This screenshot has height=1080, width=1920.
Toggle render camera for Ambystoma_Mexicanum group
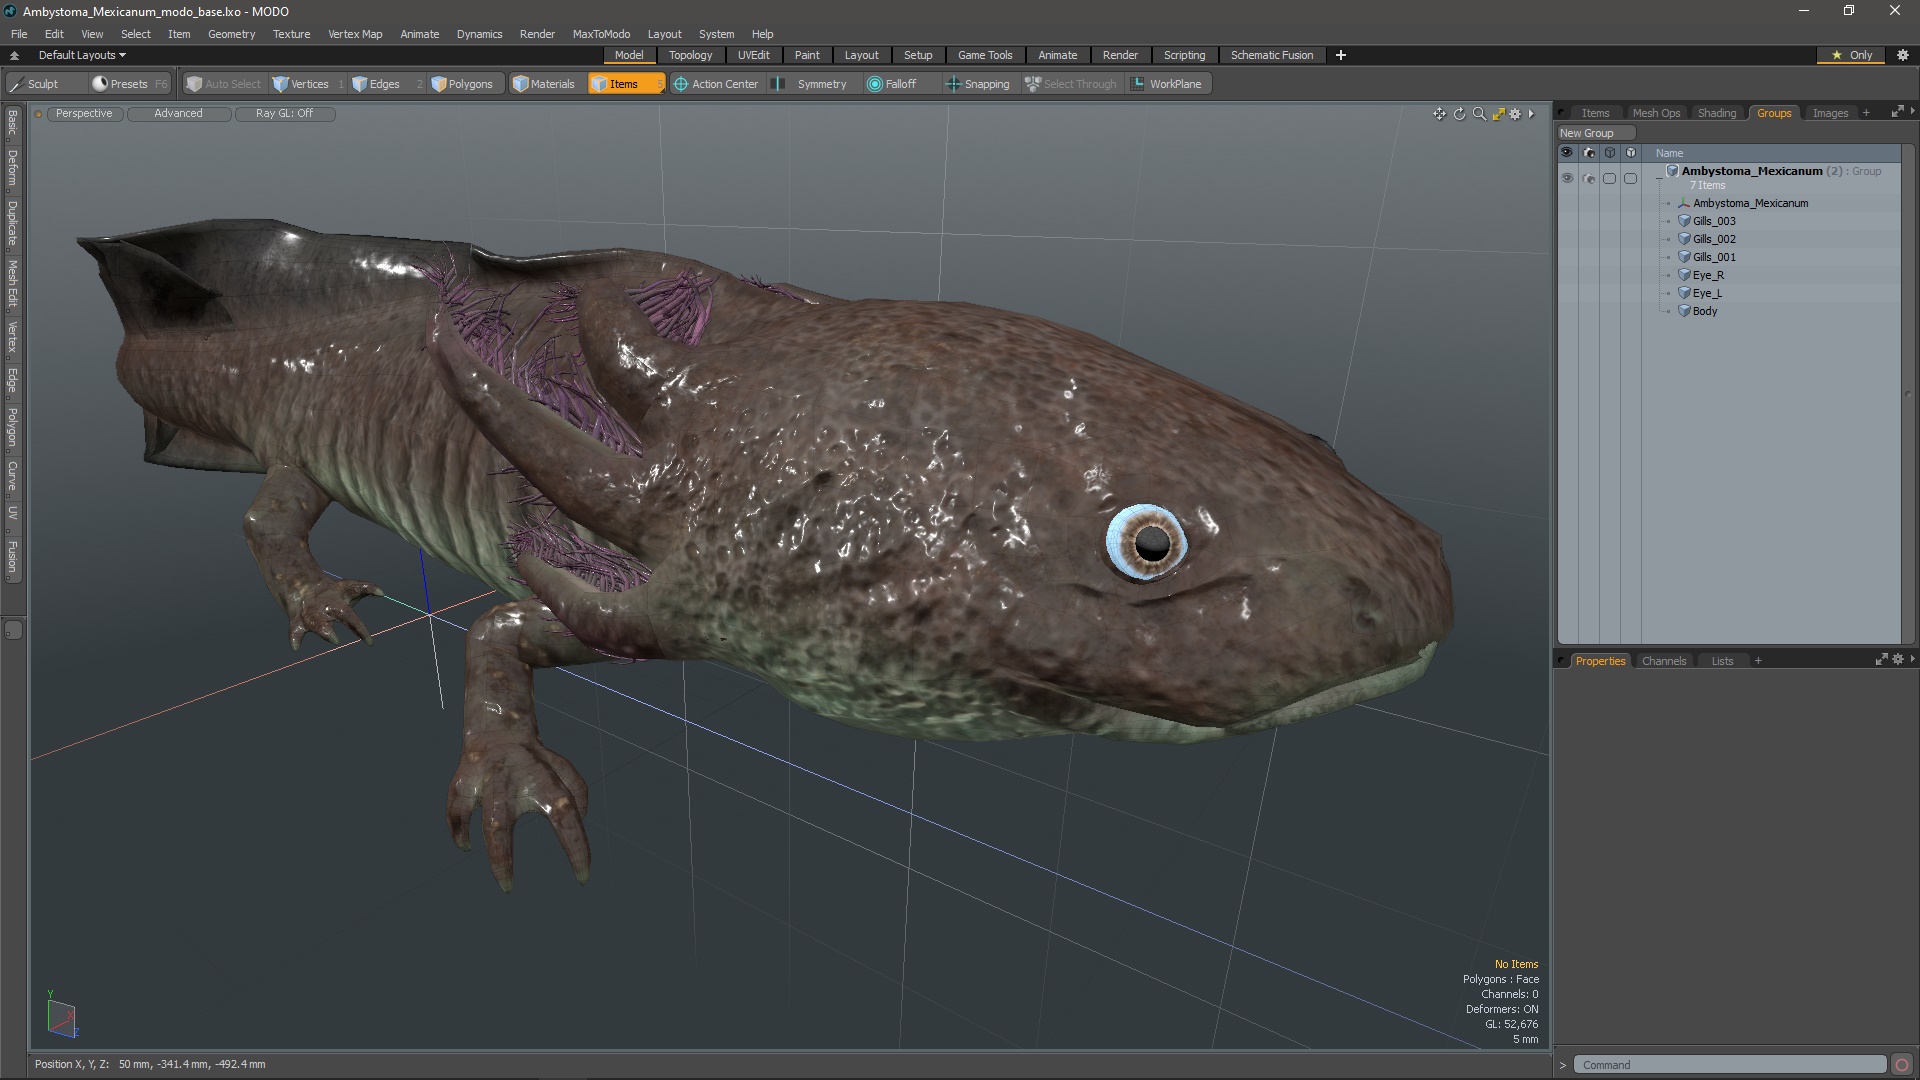point(1589,178)
